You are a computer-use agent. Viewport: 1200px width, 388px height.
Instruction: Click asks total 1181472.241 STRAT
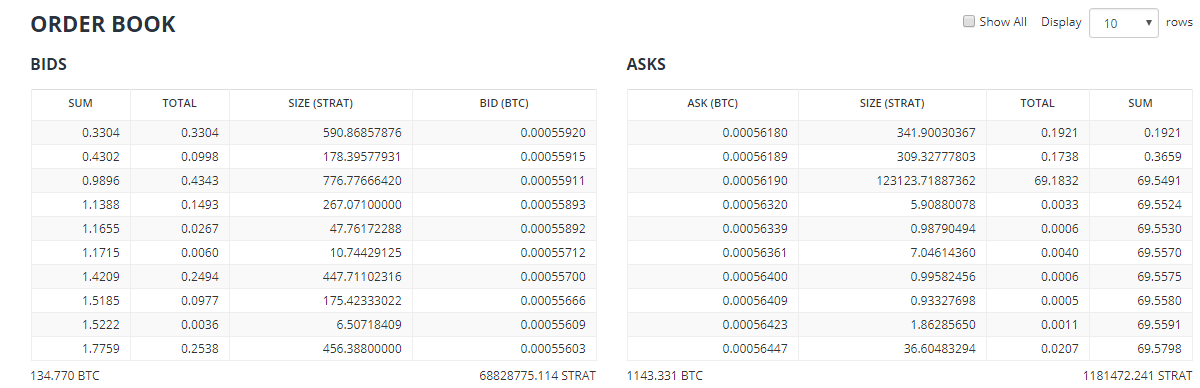(1138, 376)
